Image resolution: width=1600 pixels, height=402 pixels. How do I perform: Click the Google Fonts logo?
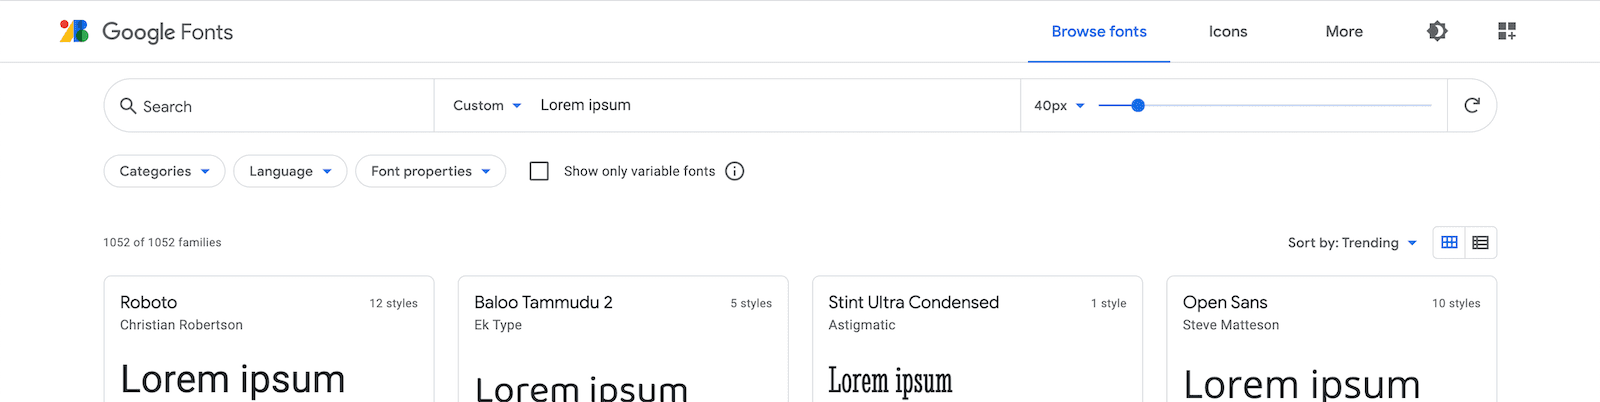pyautogui.click(x=146, y=32)
